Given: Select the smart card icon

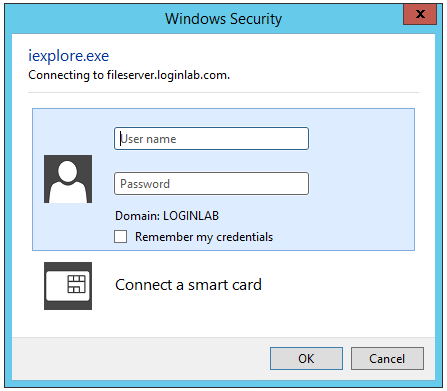Looking at the screenshot, I should pos(68,286).
